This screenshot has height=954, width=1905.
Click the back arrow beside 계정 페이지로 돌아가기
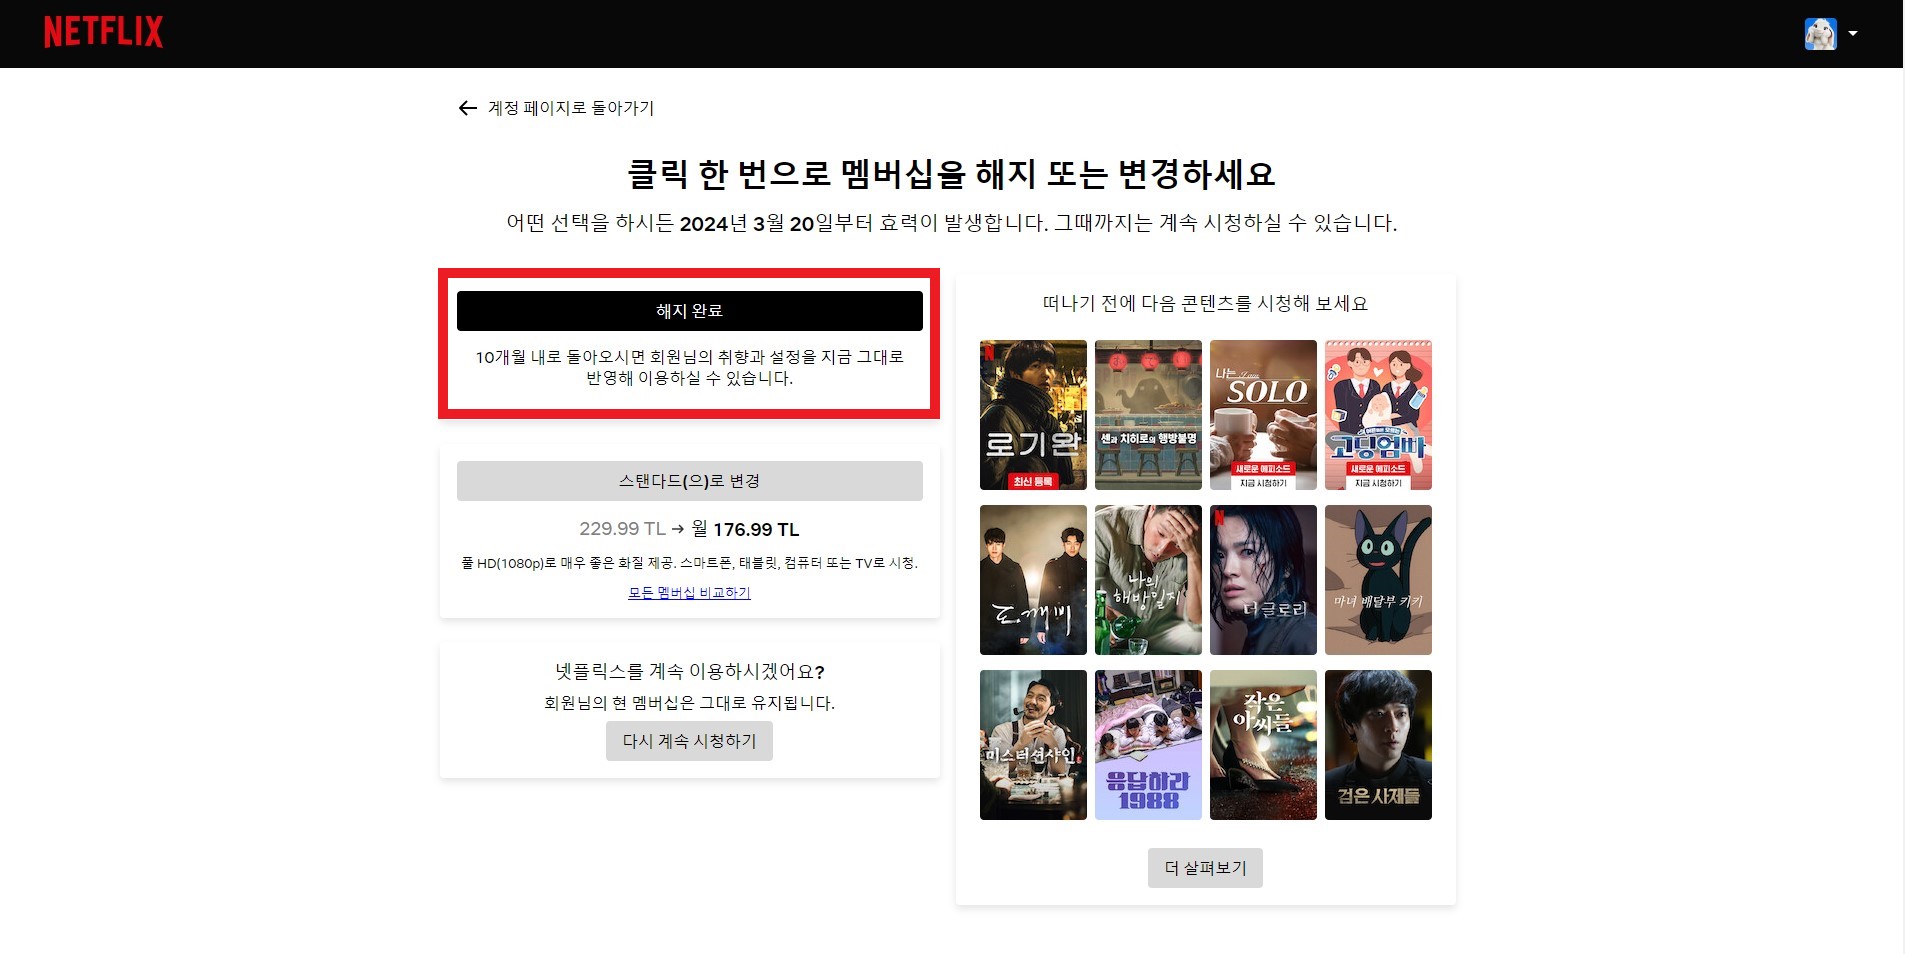(466, 108)
